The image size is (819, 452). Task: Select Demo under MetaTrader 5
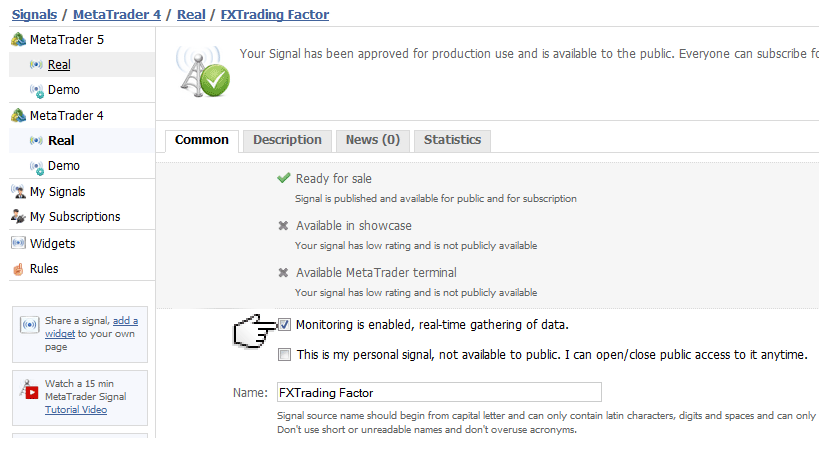pos(64,90)
